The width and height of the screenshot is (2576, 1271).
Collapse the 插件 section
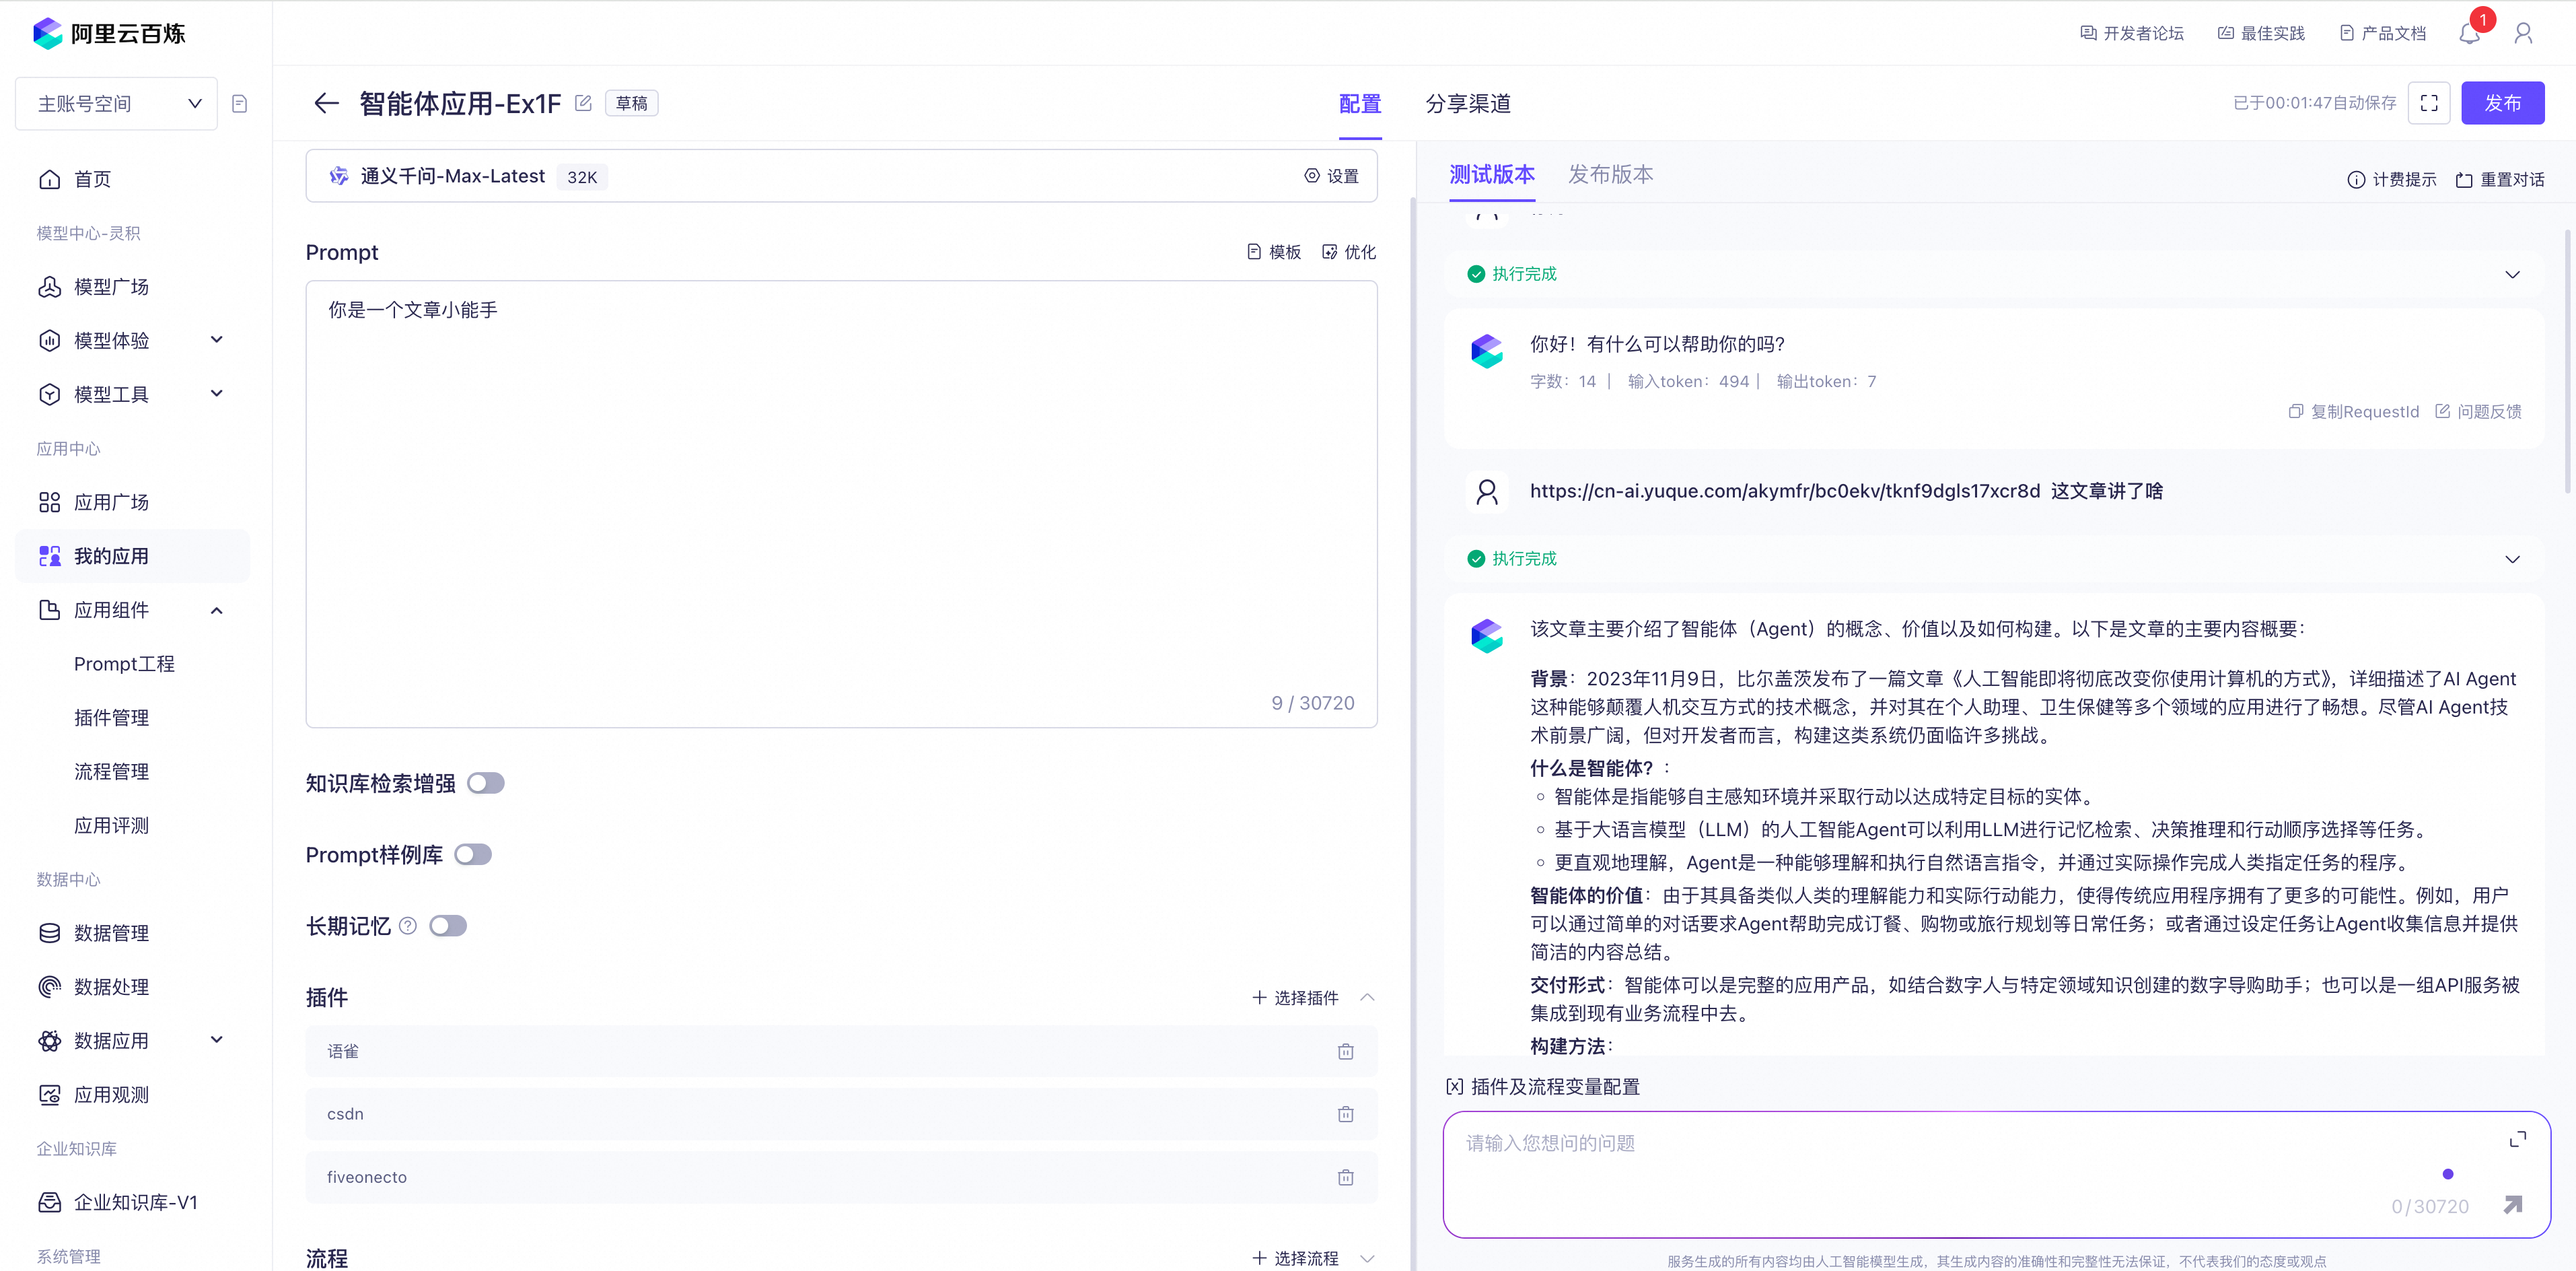coord(1367,997)
